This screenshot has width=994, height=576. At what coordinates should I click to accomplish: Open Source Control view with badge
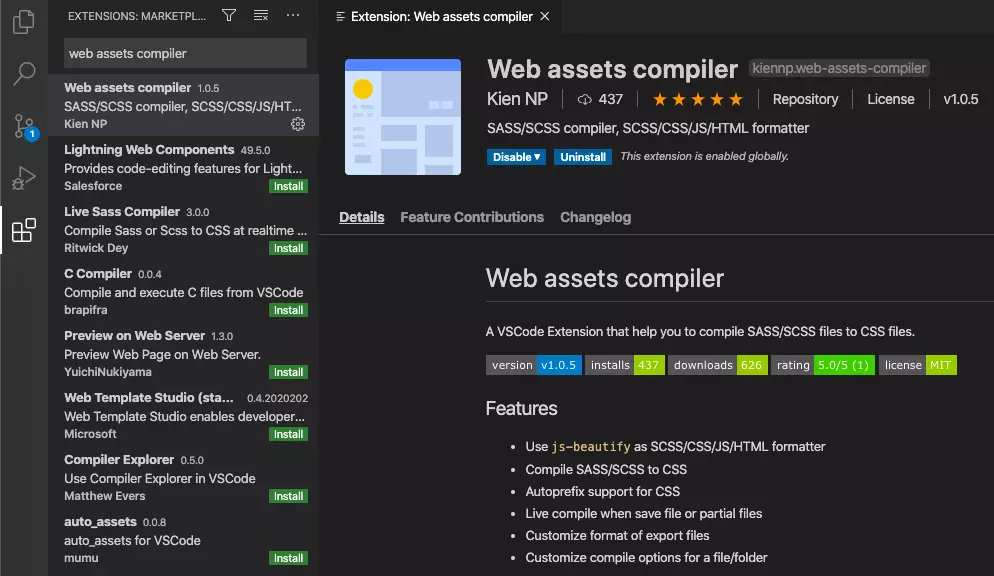click(23, 126)
